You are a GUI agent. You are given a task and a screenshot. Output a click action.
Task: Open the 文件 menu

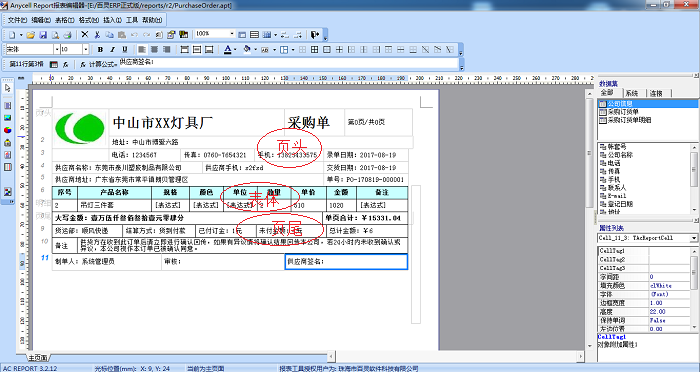pyautogui.click(x=17, y=20)
